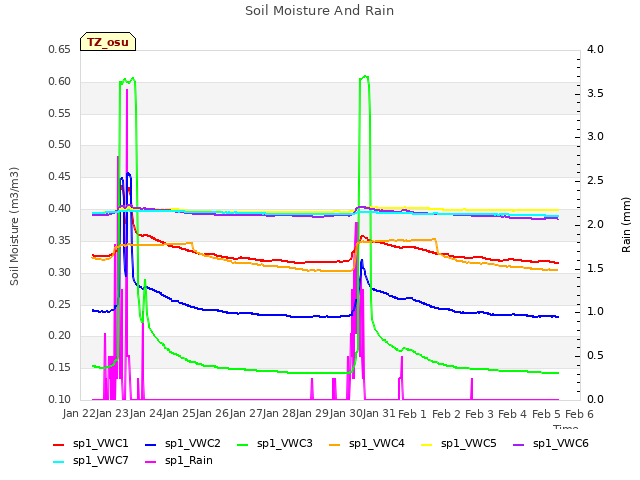Click the 0.10 soil moisture axis value
The image size is (640, 480).
point(60,399)
